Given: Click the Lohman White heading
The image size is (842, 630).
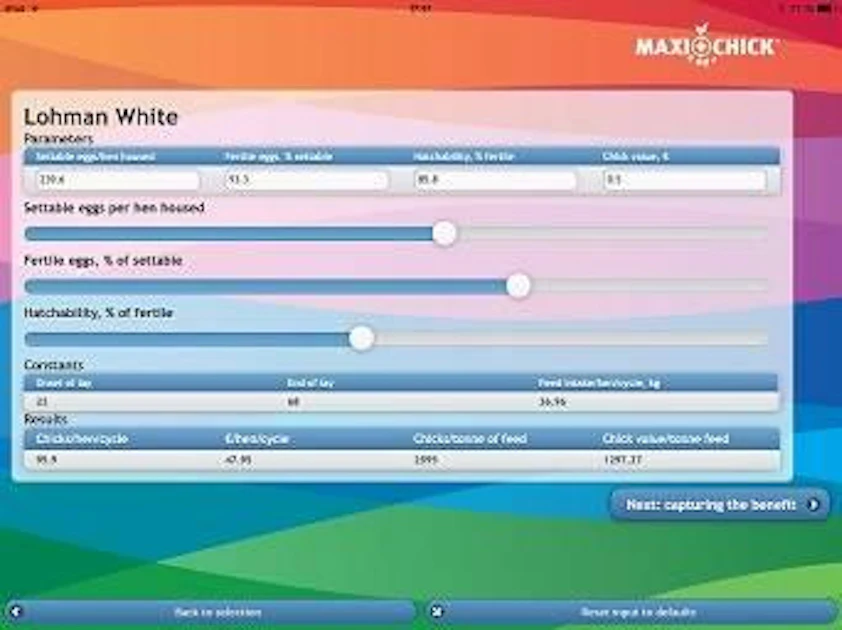Looking at the screenshot, I should 101,117.
